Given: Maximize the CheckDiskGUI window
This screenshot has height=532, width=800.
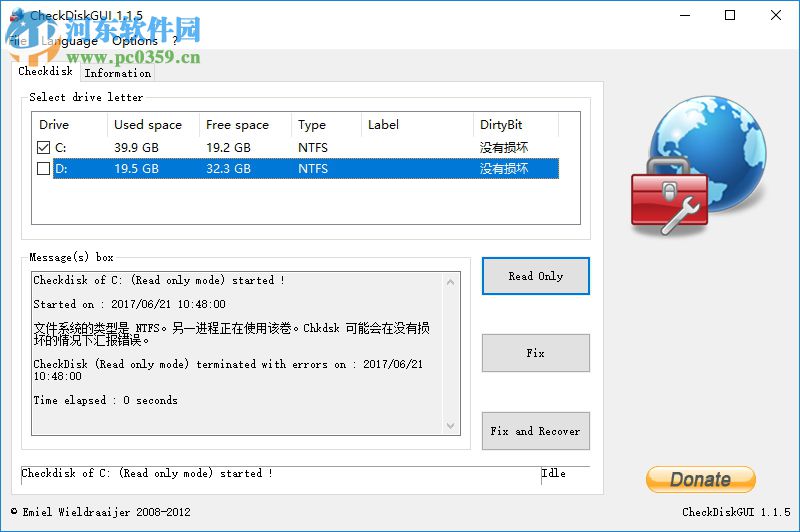Looking at the screenshot, I should [x=730, y=15].
